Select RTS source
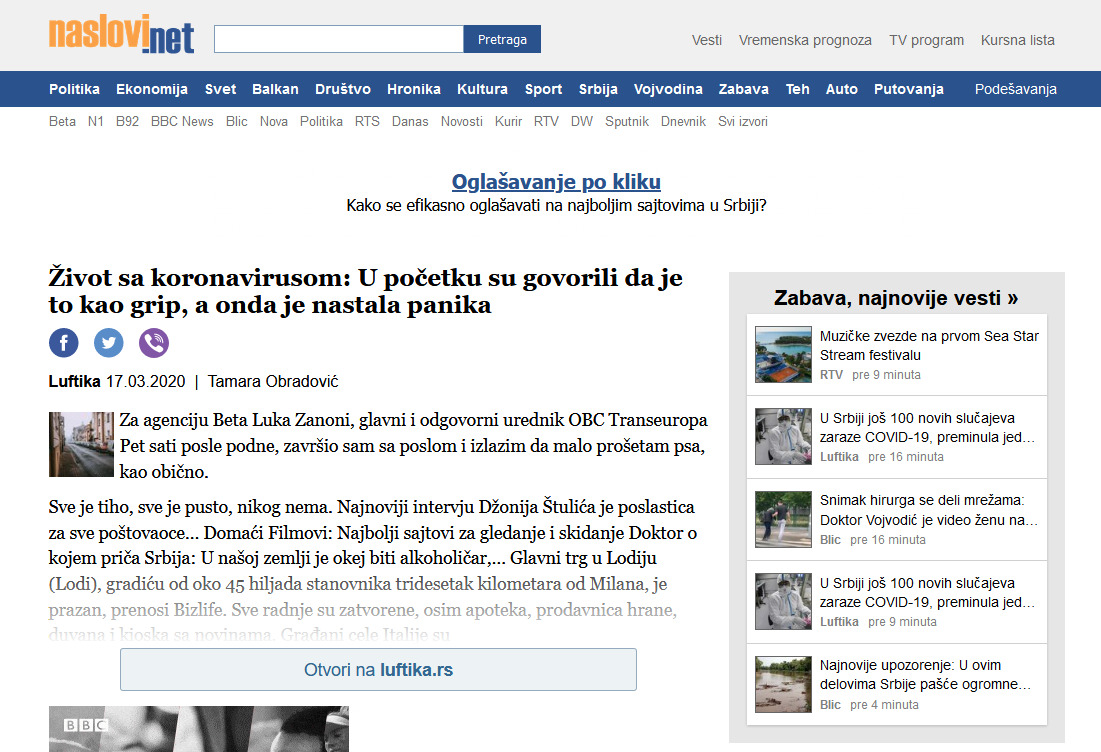This screenshot has height=752, width=1101. point(367,121)
